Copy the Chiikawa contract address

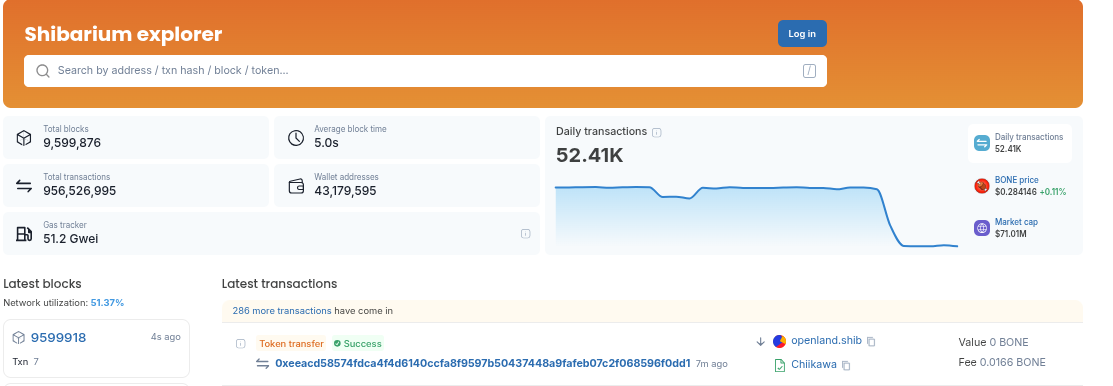[x=846, y=365]
